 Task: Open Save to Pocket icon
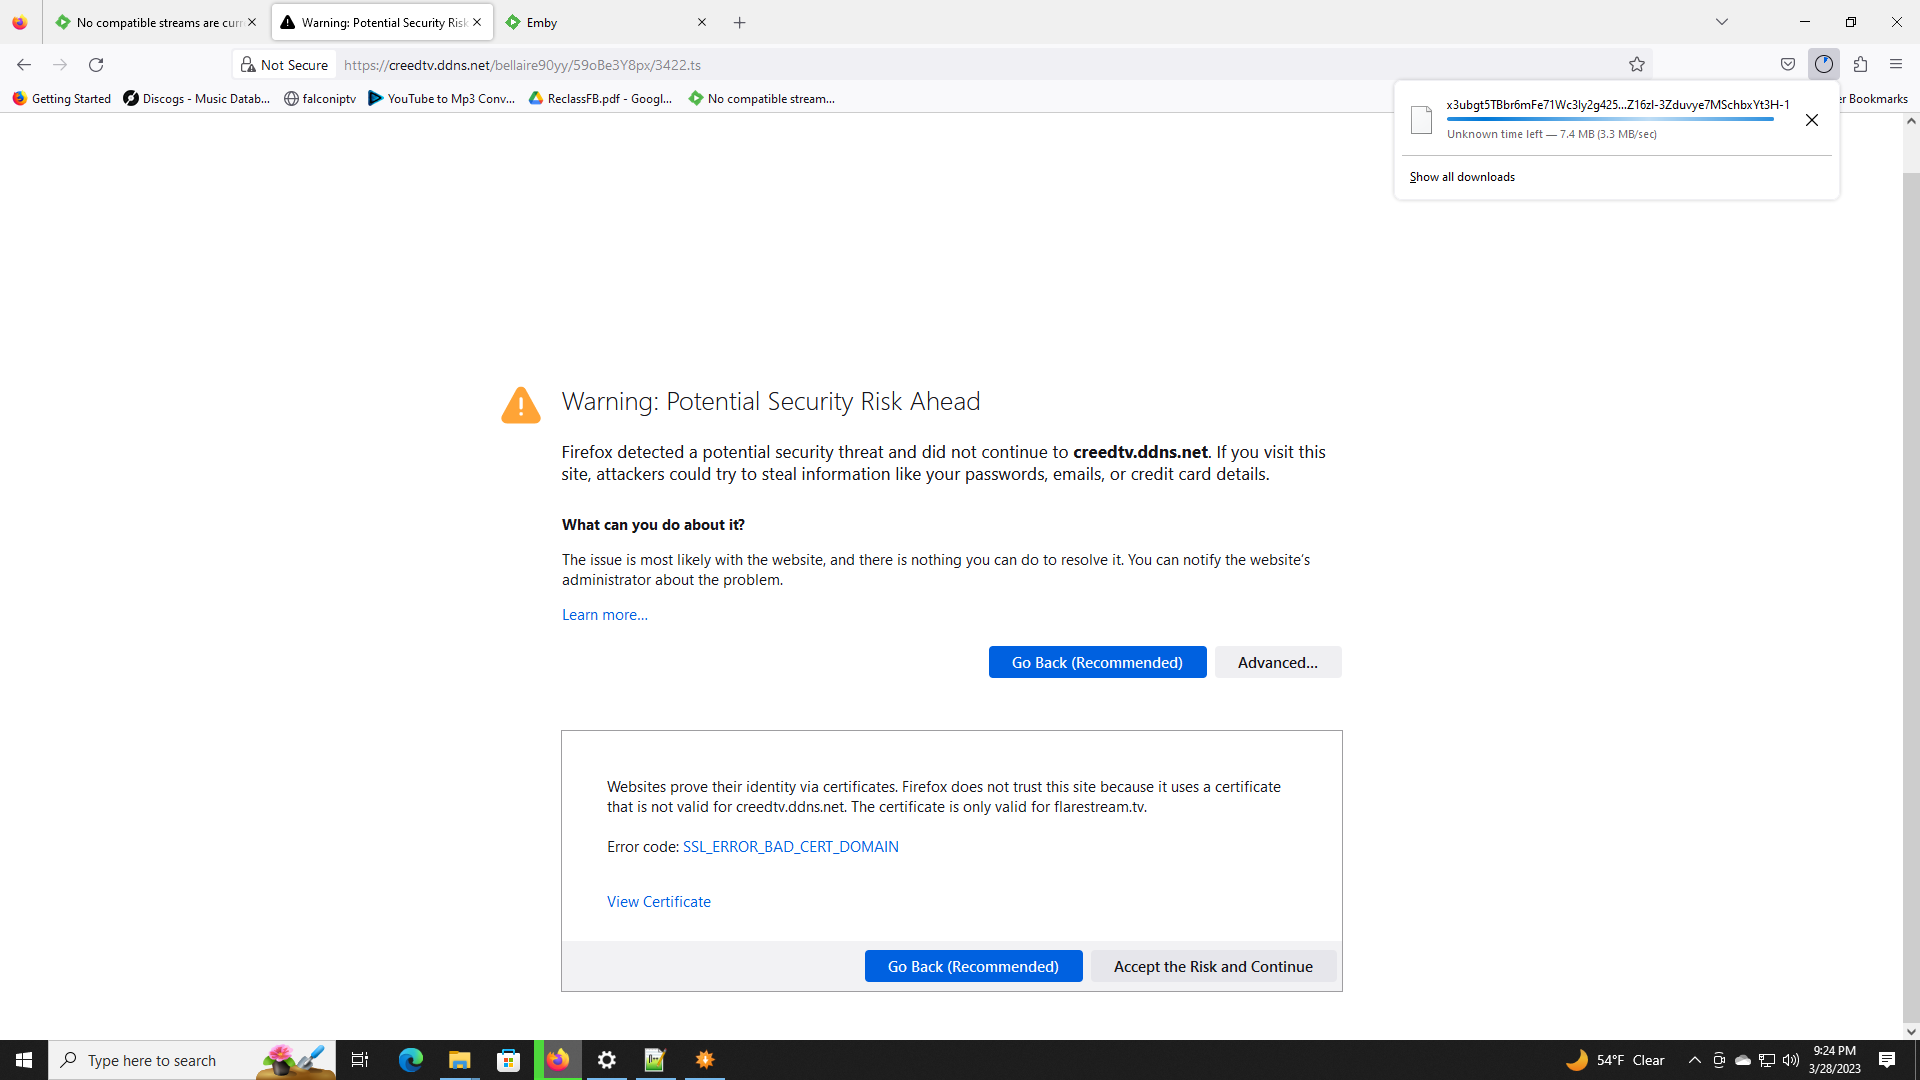coord(1788,65)
